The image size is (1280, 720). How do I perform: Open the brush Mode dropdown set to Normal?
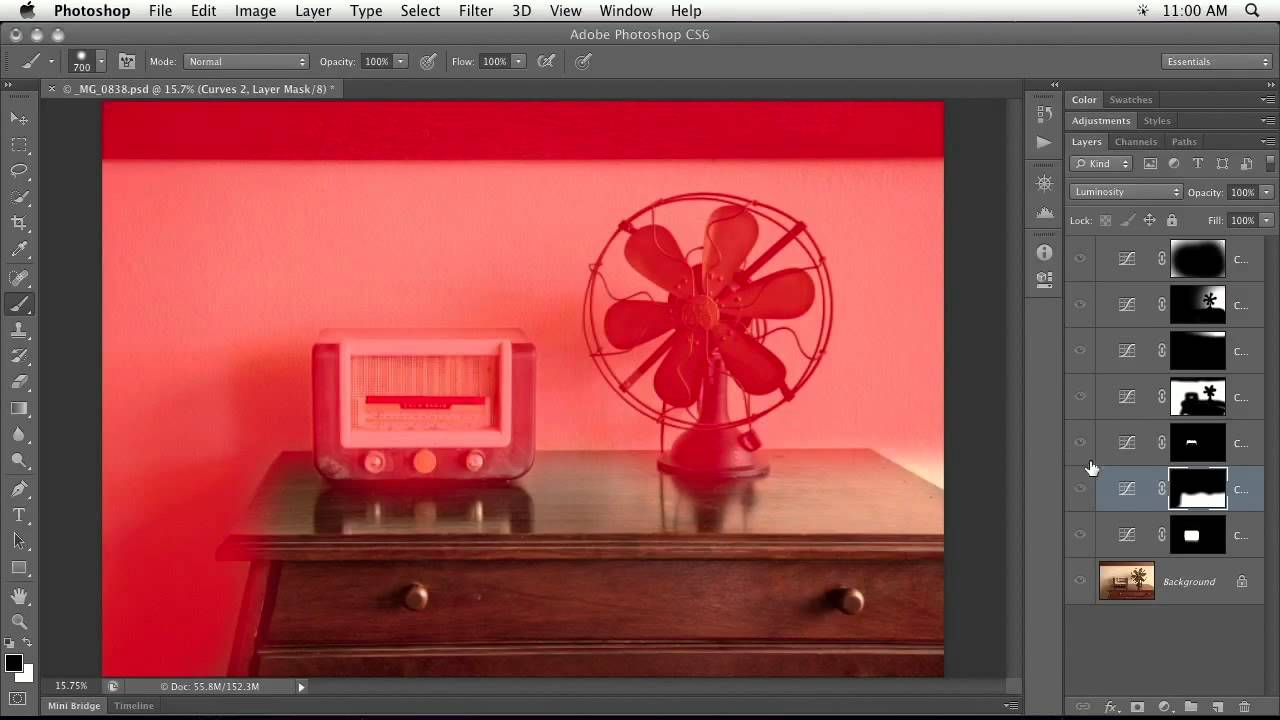point(246,61)
